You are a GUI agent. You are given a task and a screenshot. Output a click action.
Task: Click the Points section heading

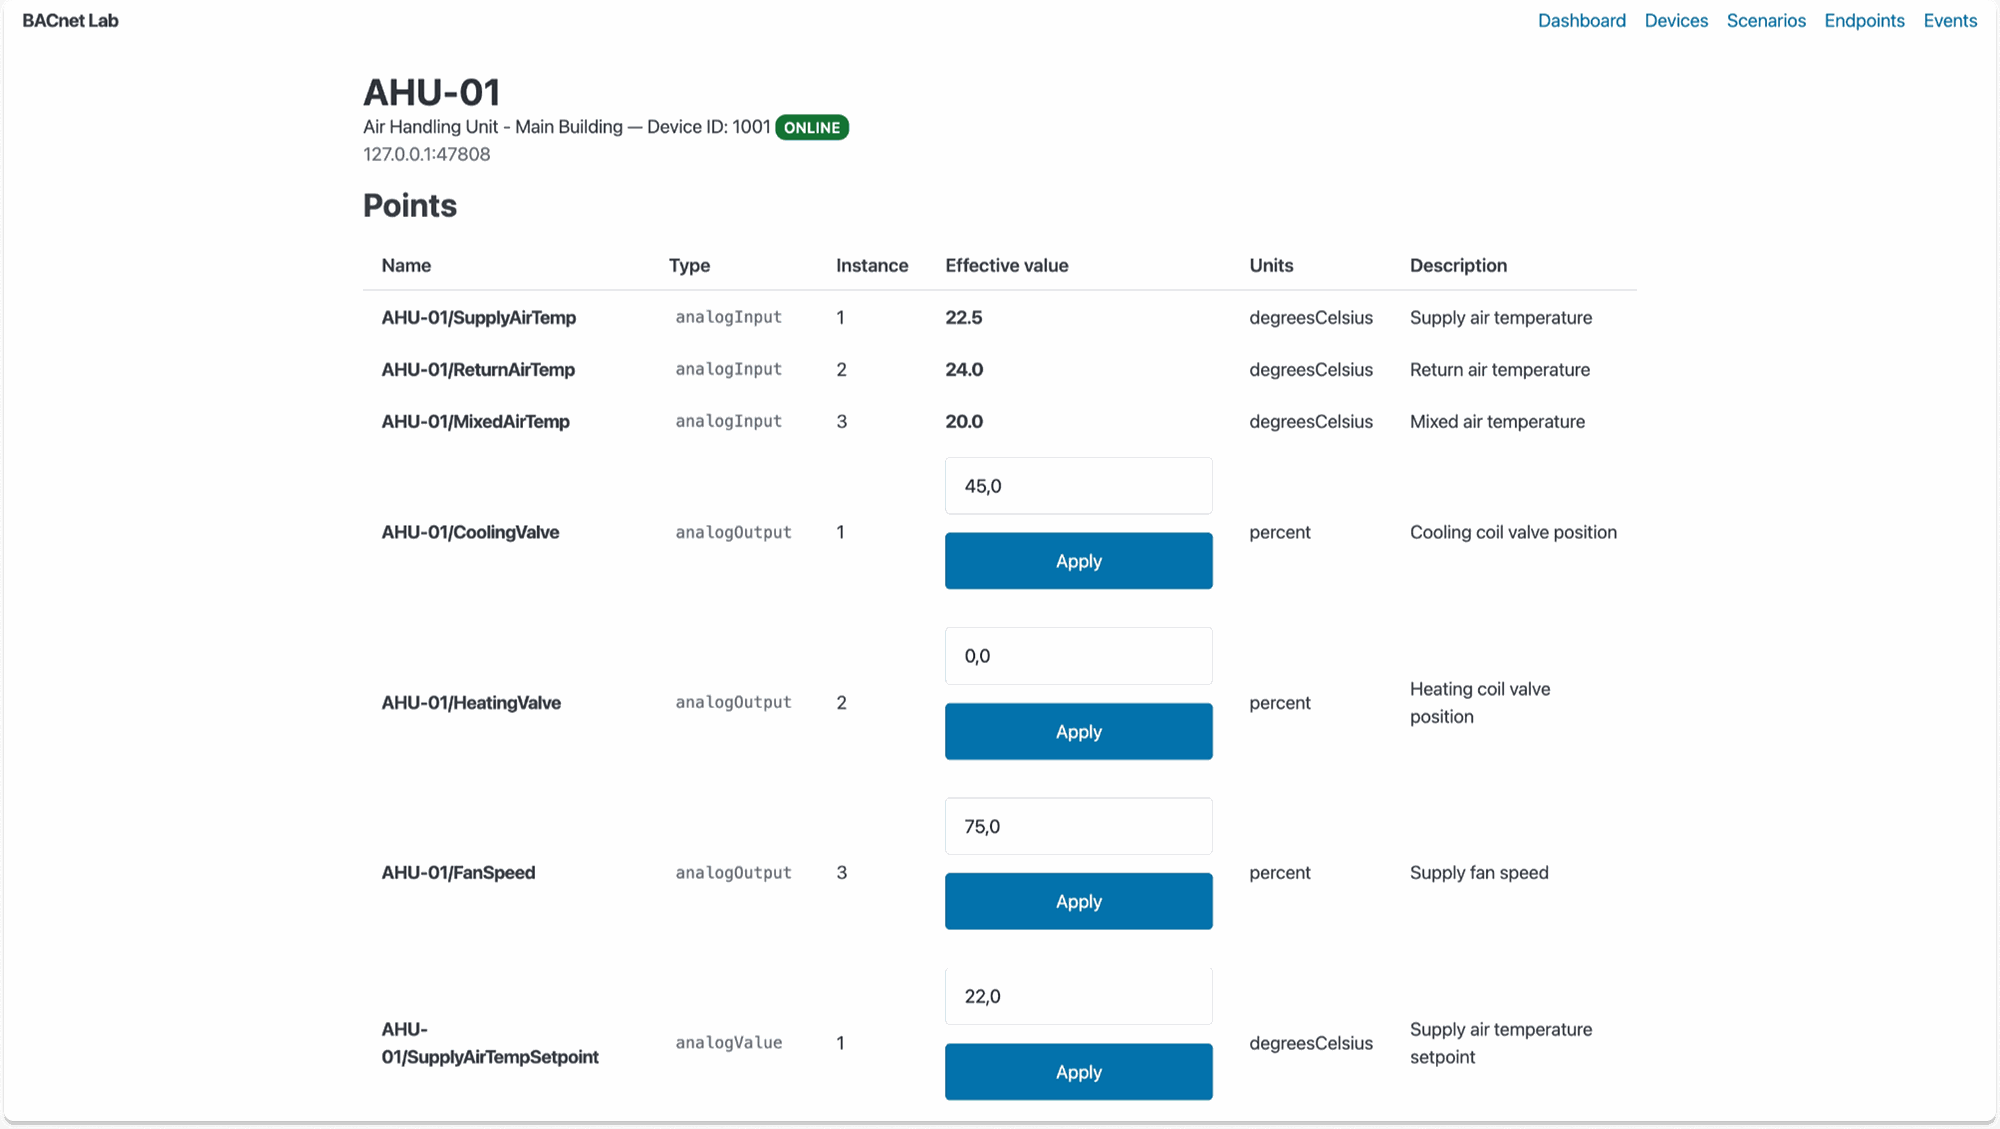tap(410, 206)
